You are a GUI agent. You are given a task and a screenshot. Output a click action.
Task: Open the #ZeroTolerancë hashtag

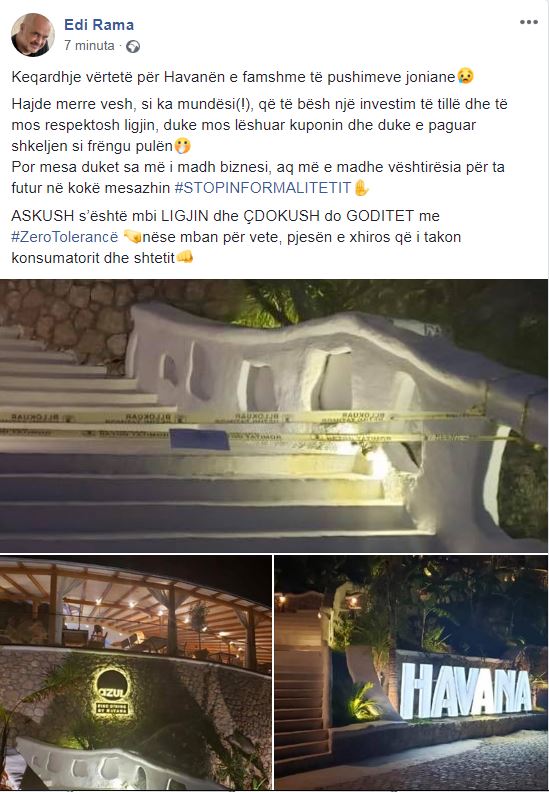click(65, 237)
